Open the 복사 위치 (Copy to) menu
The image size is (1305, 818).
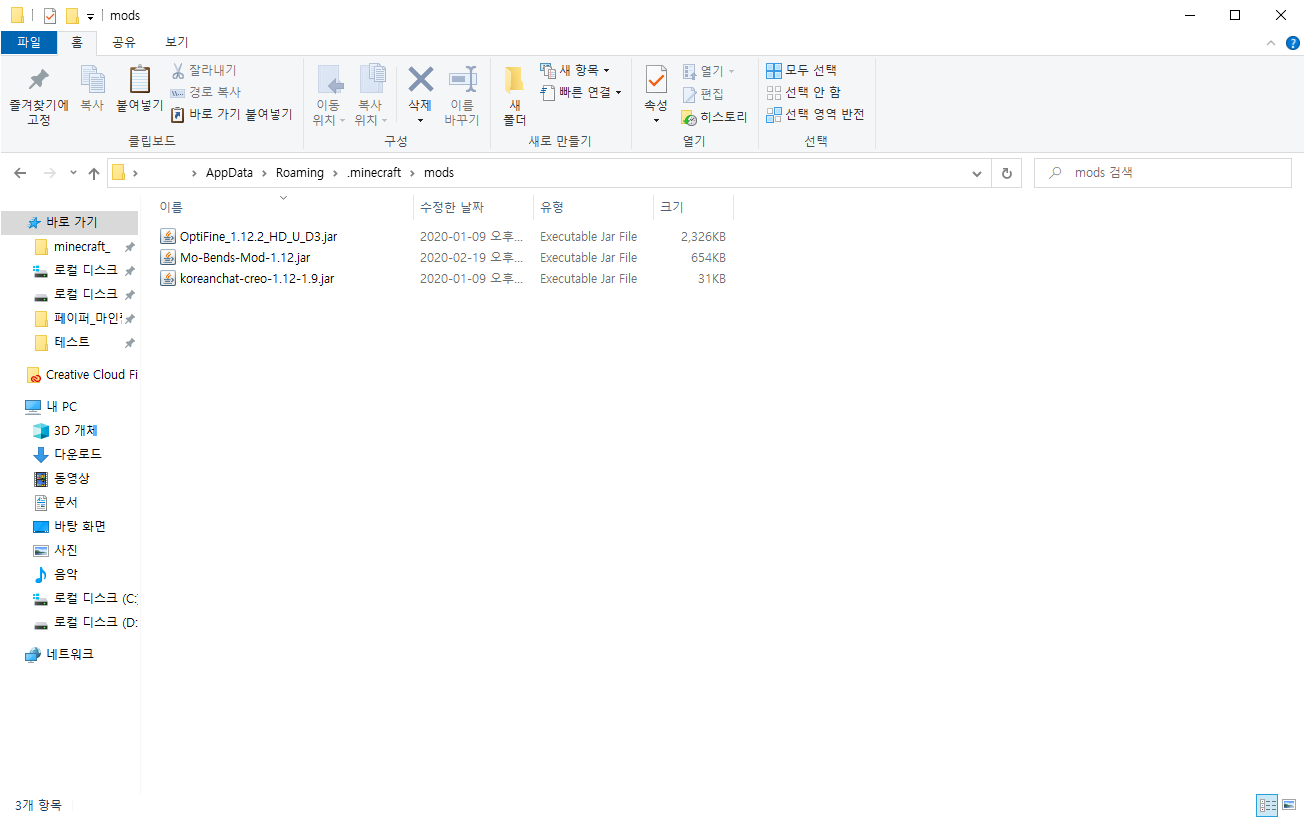click(x=370, y=96)
